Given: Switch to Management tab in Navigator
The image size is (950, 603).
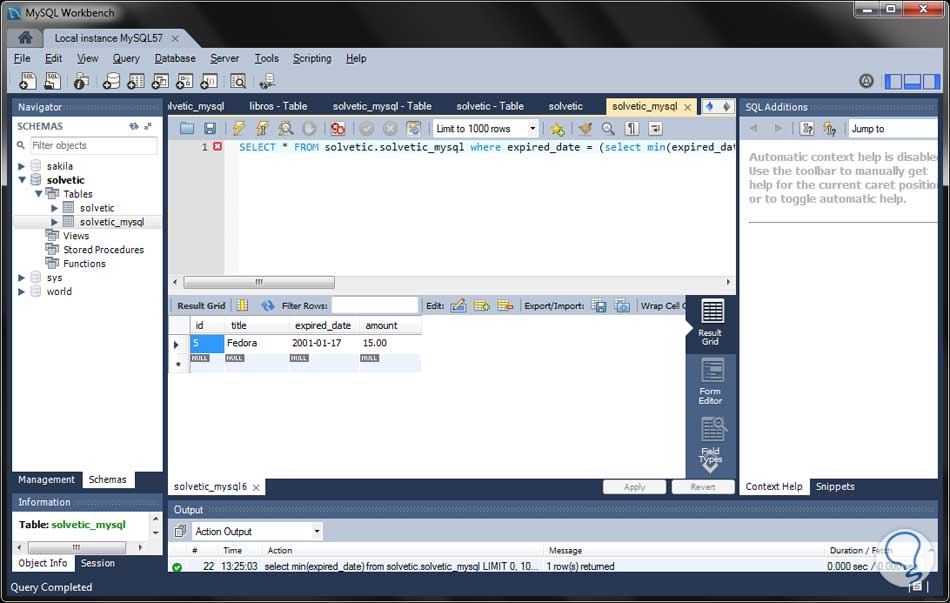Looking at the screenshot, I should coord(46,479).
